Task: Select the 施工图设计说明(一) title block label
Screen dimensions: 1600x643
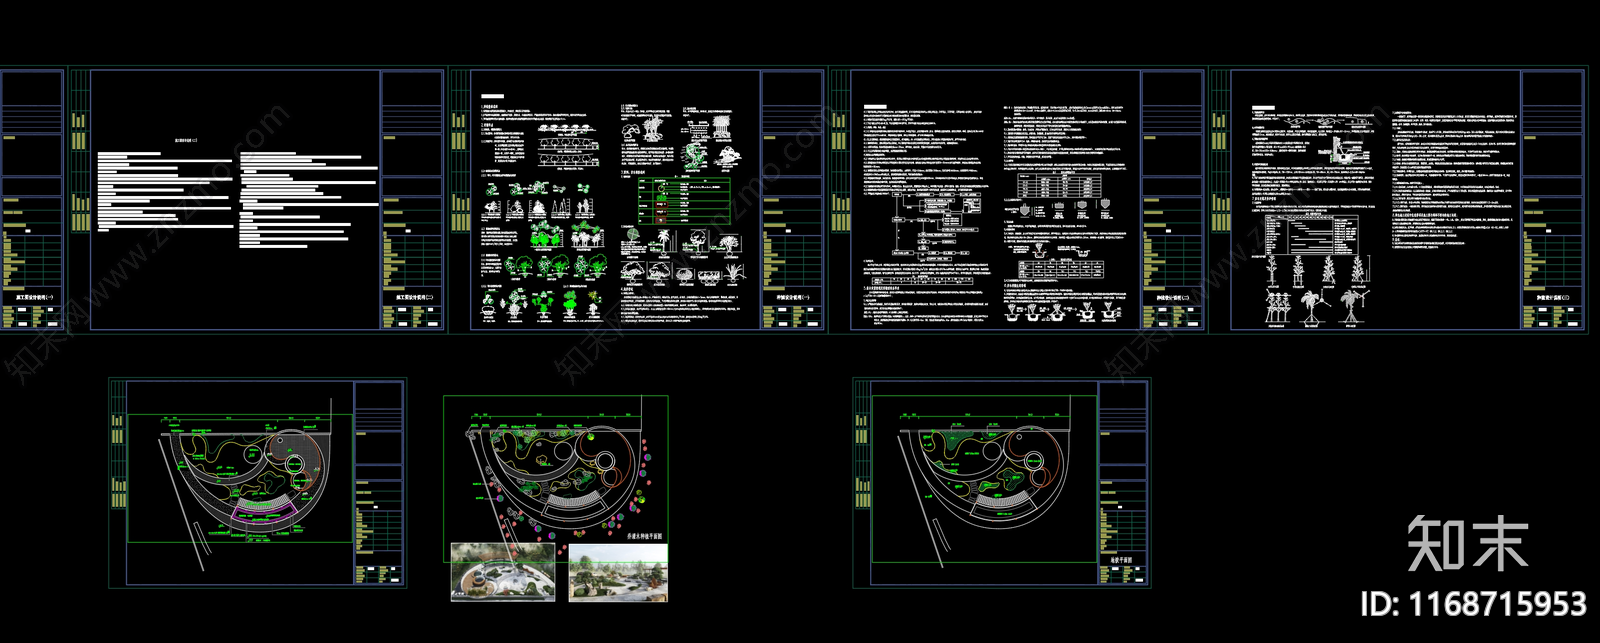Action: [33, 297]
